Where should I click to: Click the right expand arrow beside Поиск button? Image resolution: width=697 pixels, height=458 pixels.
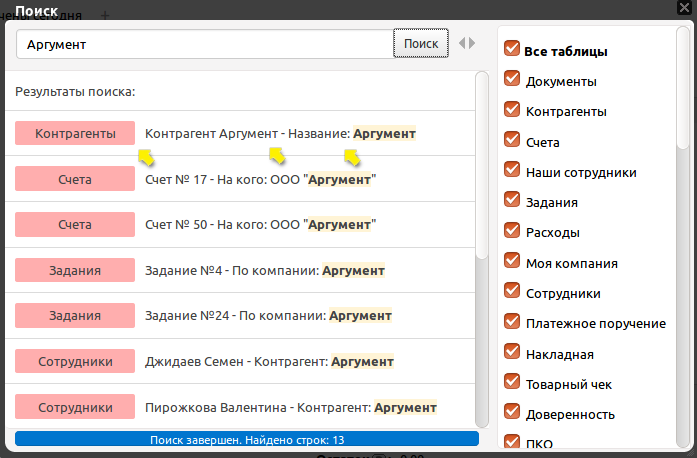(471, 44)
